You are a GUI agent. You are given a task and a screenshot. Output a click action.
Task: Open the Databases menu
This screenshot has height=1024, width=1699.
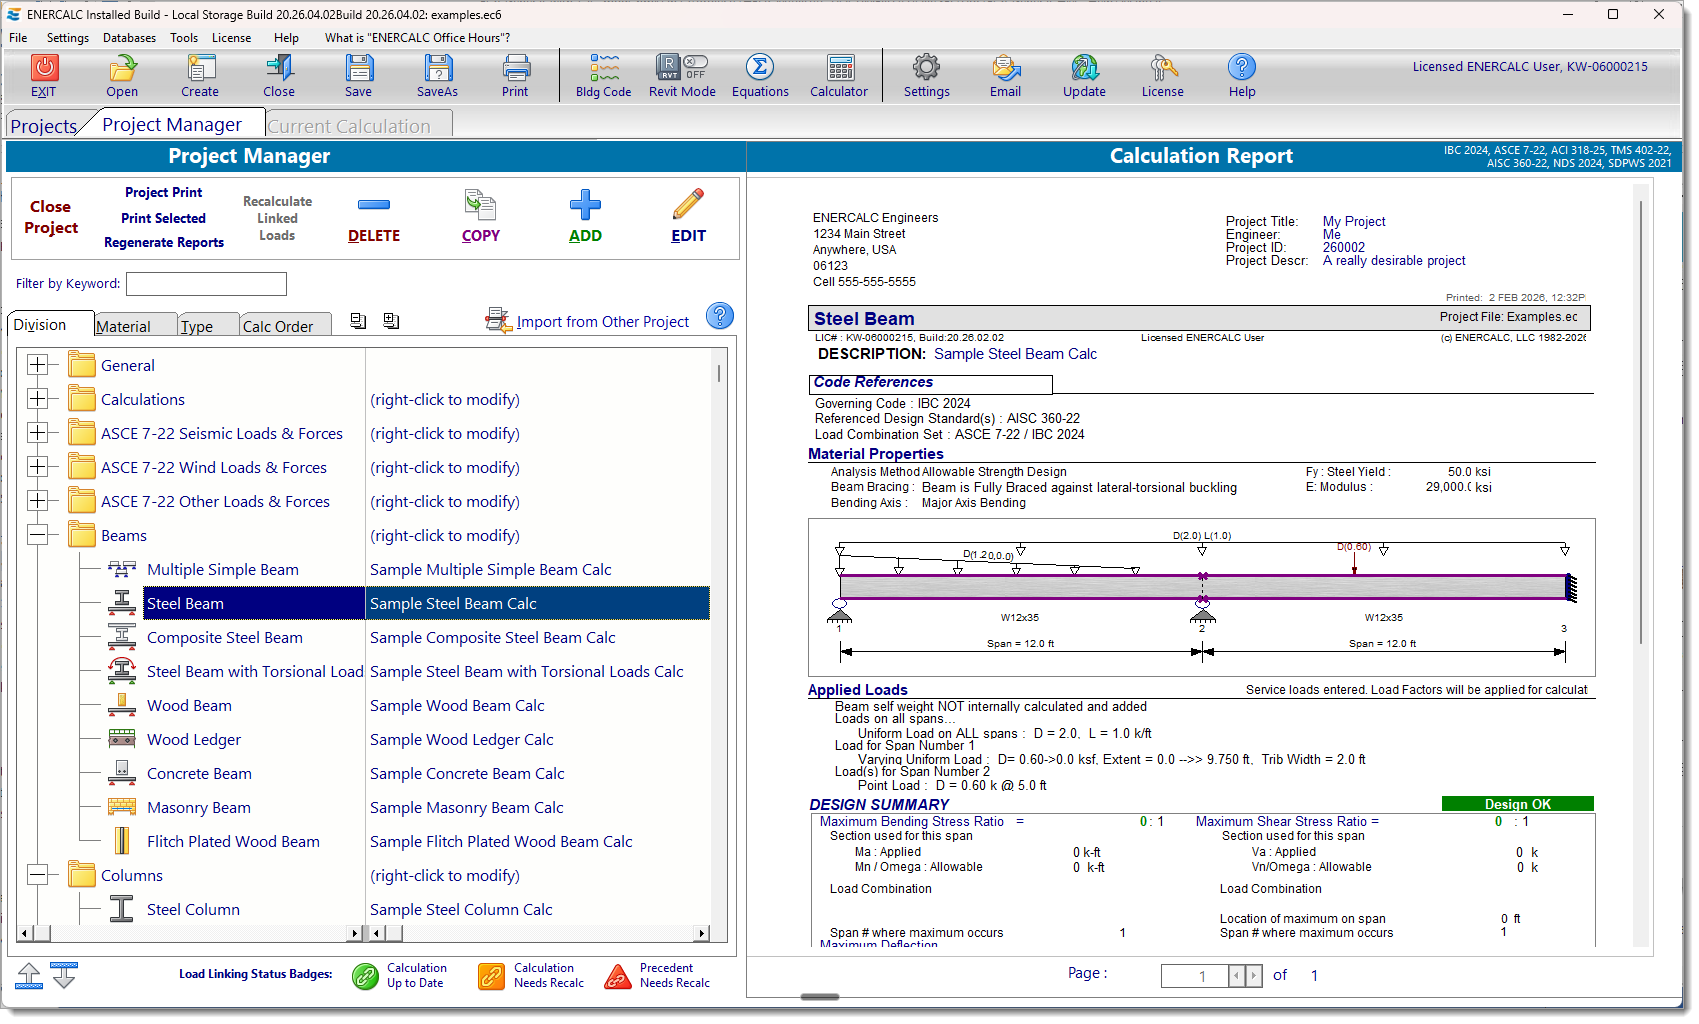pyautogui.click(x=129, y=38)
